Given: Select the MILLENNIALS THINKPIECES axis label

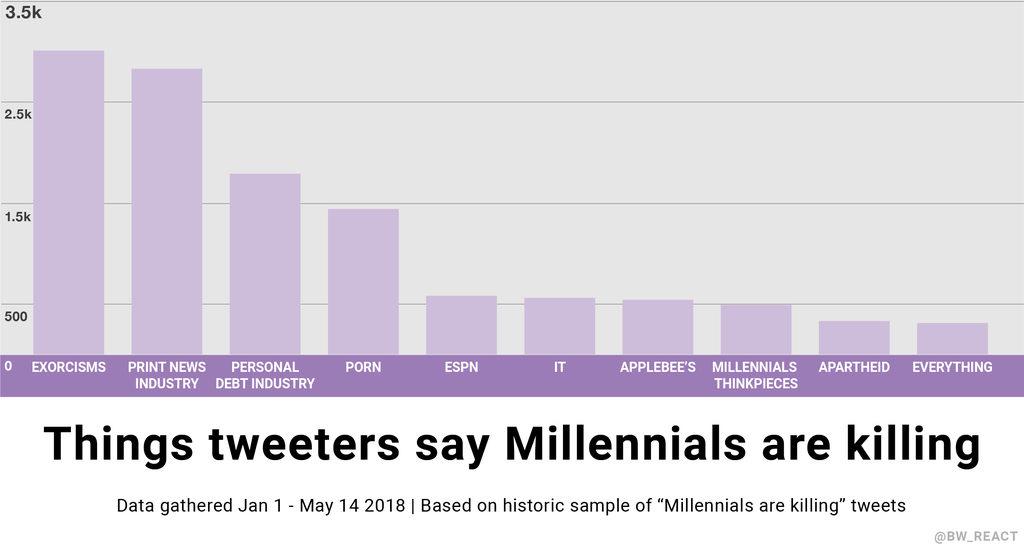Looking at the screenshot, I should 755,375.
